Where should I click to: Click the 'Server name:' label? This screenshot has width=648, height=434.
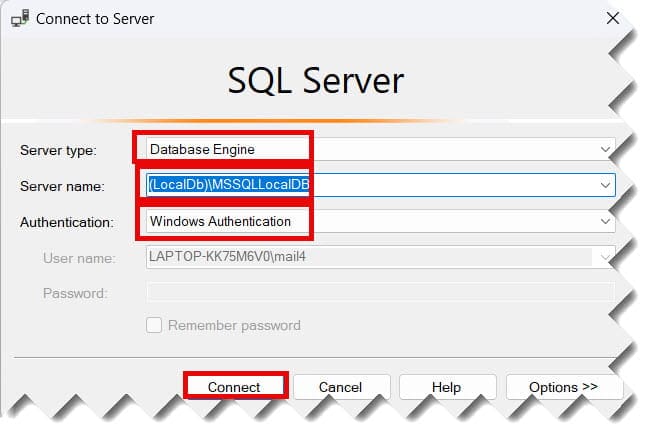[x=62, y=186]
